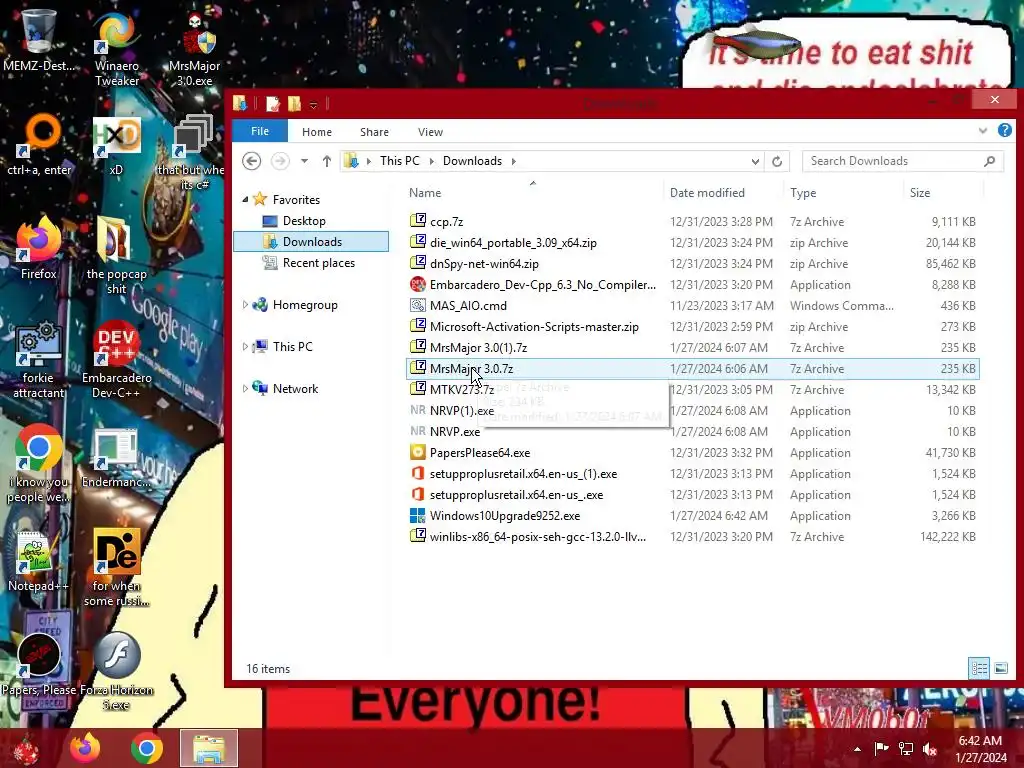1024x768 pixels.
Task: Expand the ribbon chevron
Action: tap(983, 131)
